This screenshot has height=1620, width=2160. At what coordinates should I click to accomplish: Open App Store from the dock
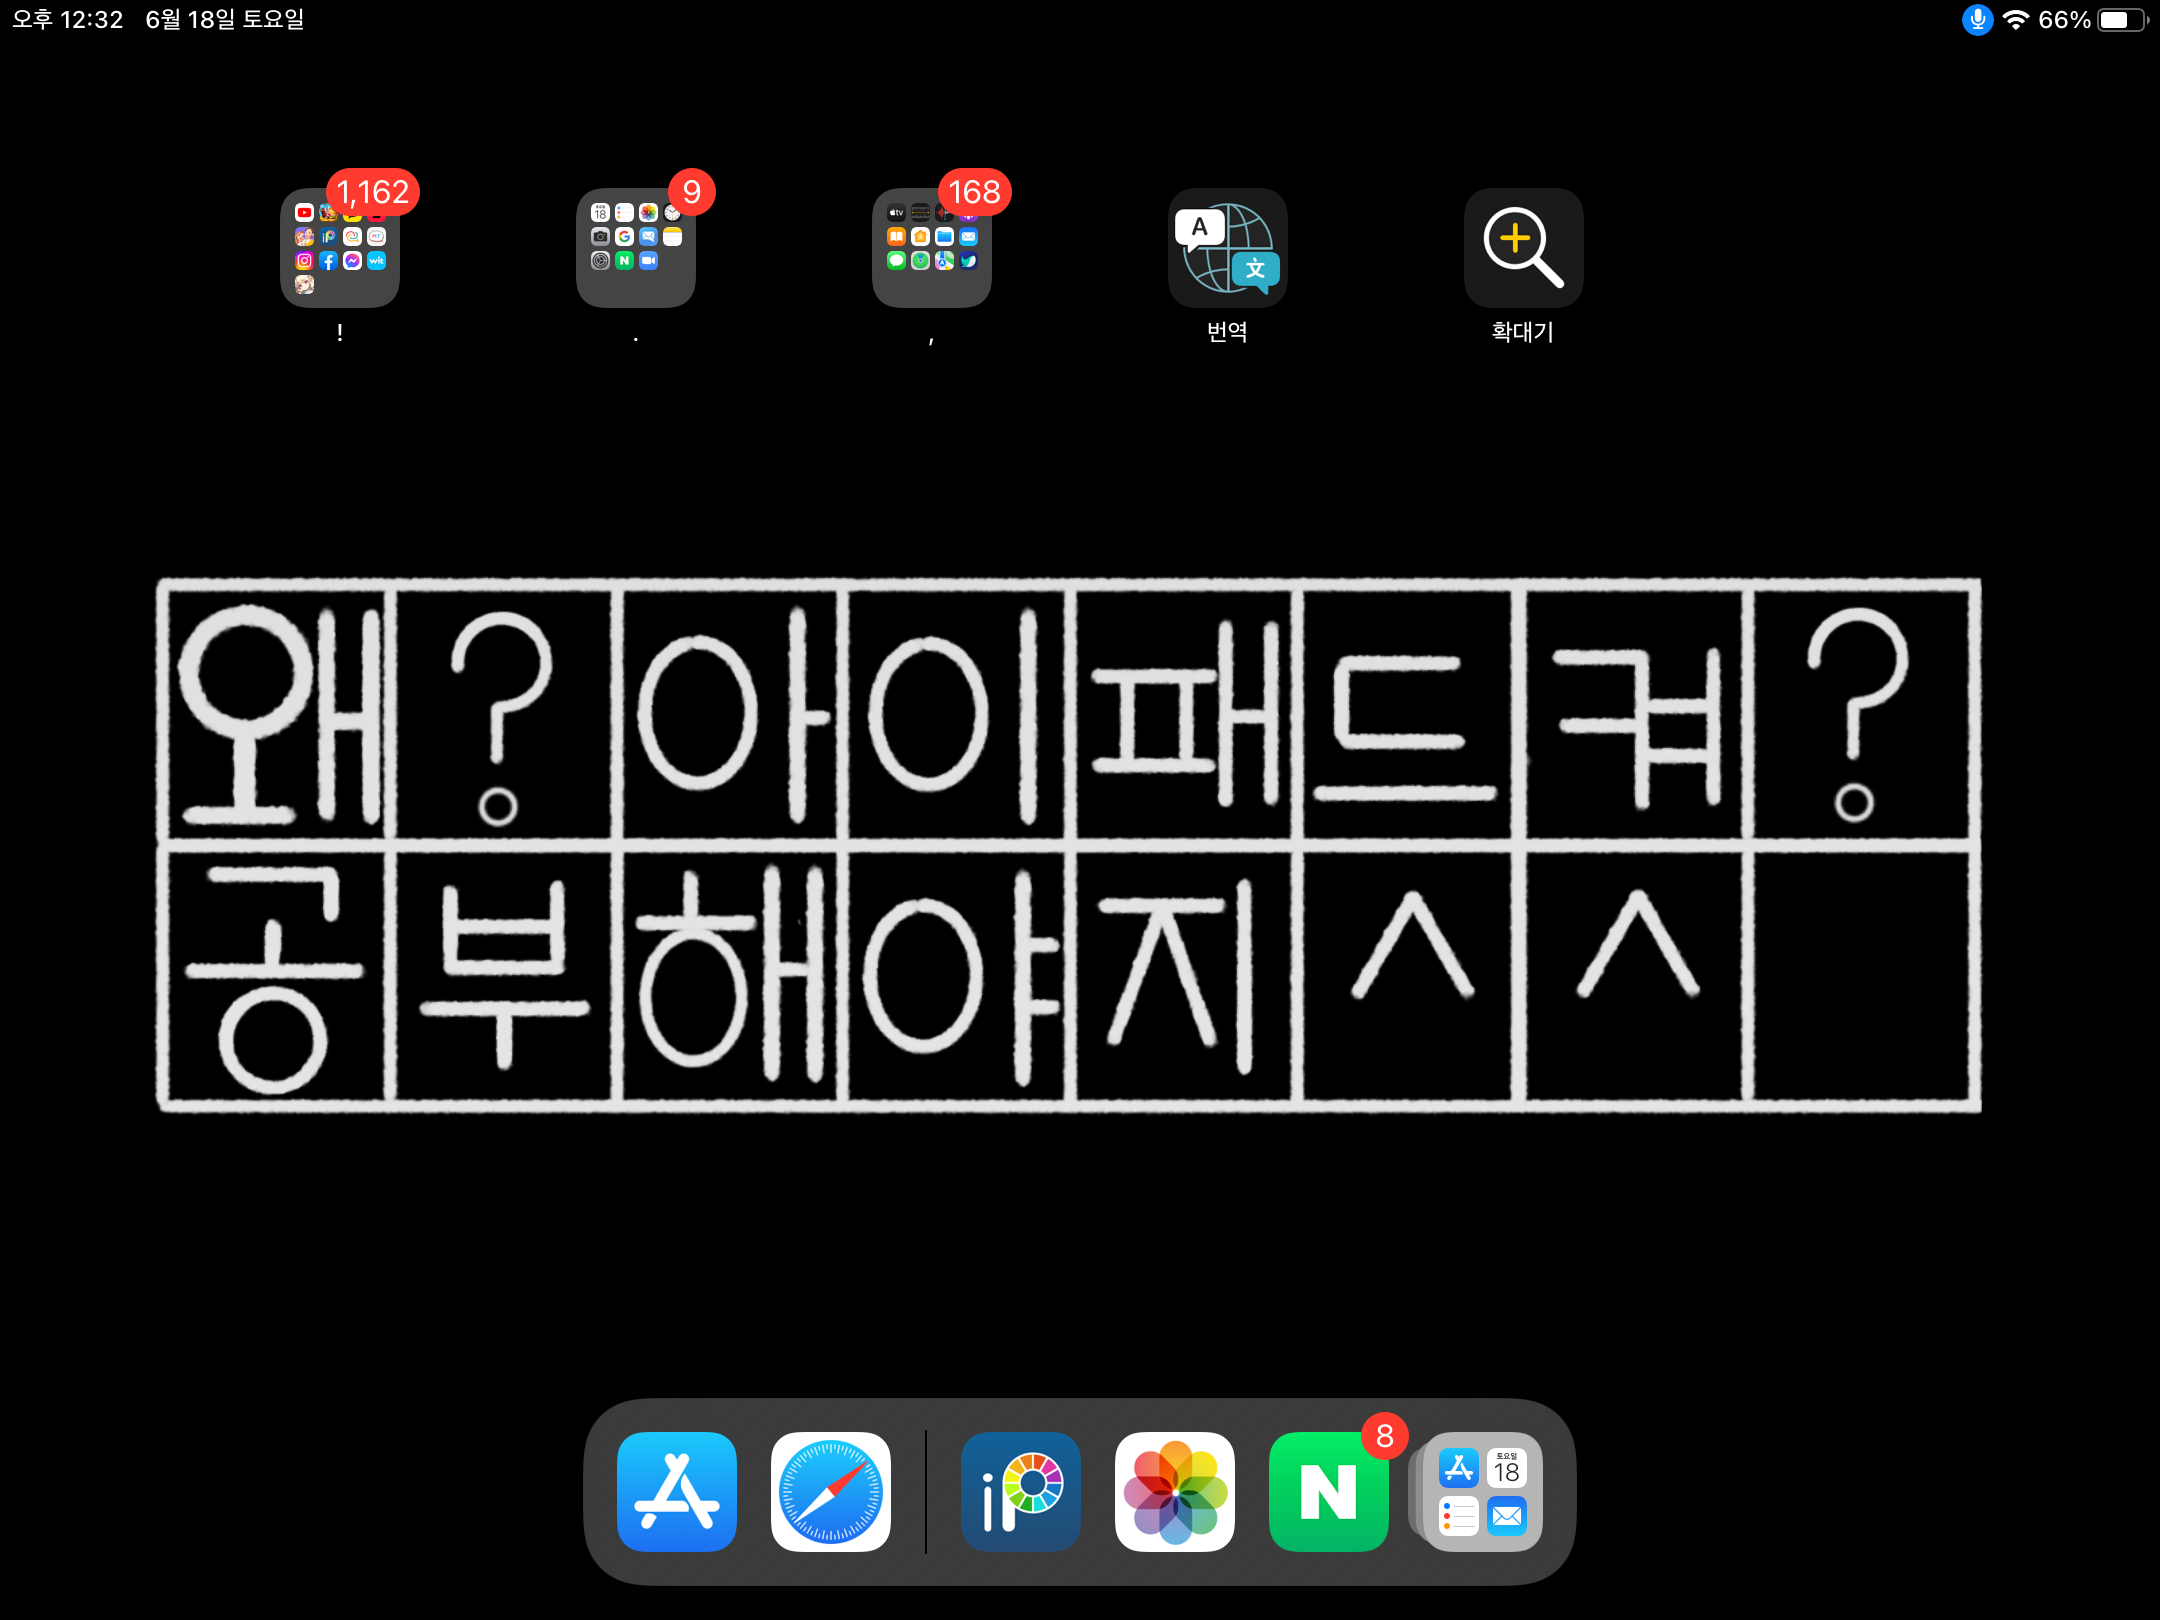[x=677, y=1492]
